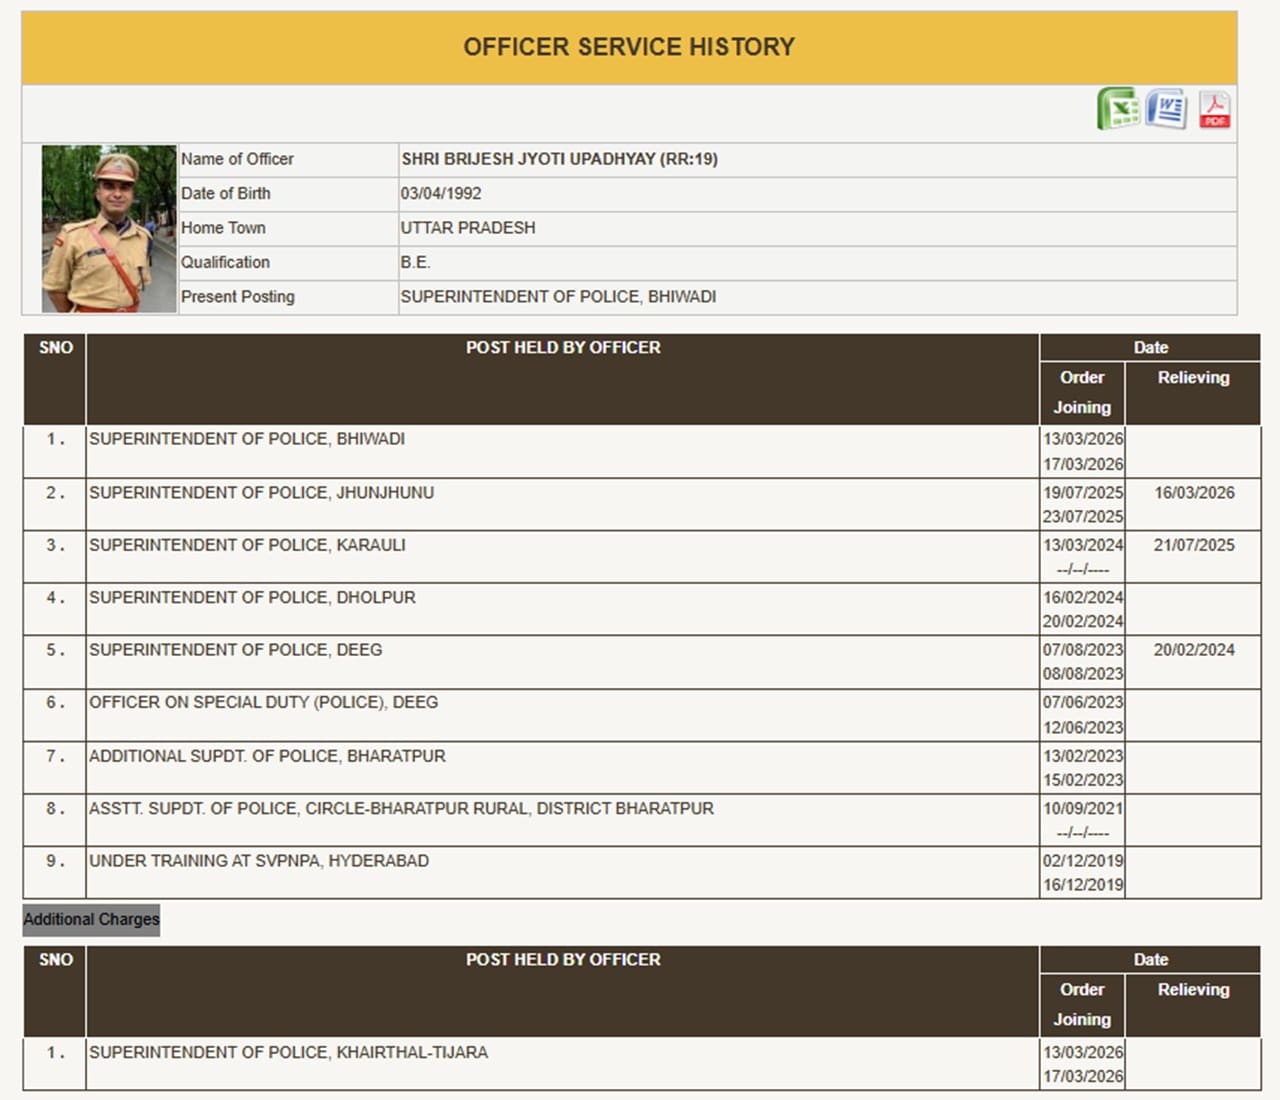The width and height of the screenshot is (1280, 1100).
Task: Click qualification value B.E.
Action: [415, 262]
